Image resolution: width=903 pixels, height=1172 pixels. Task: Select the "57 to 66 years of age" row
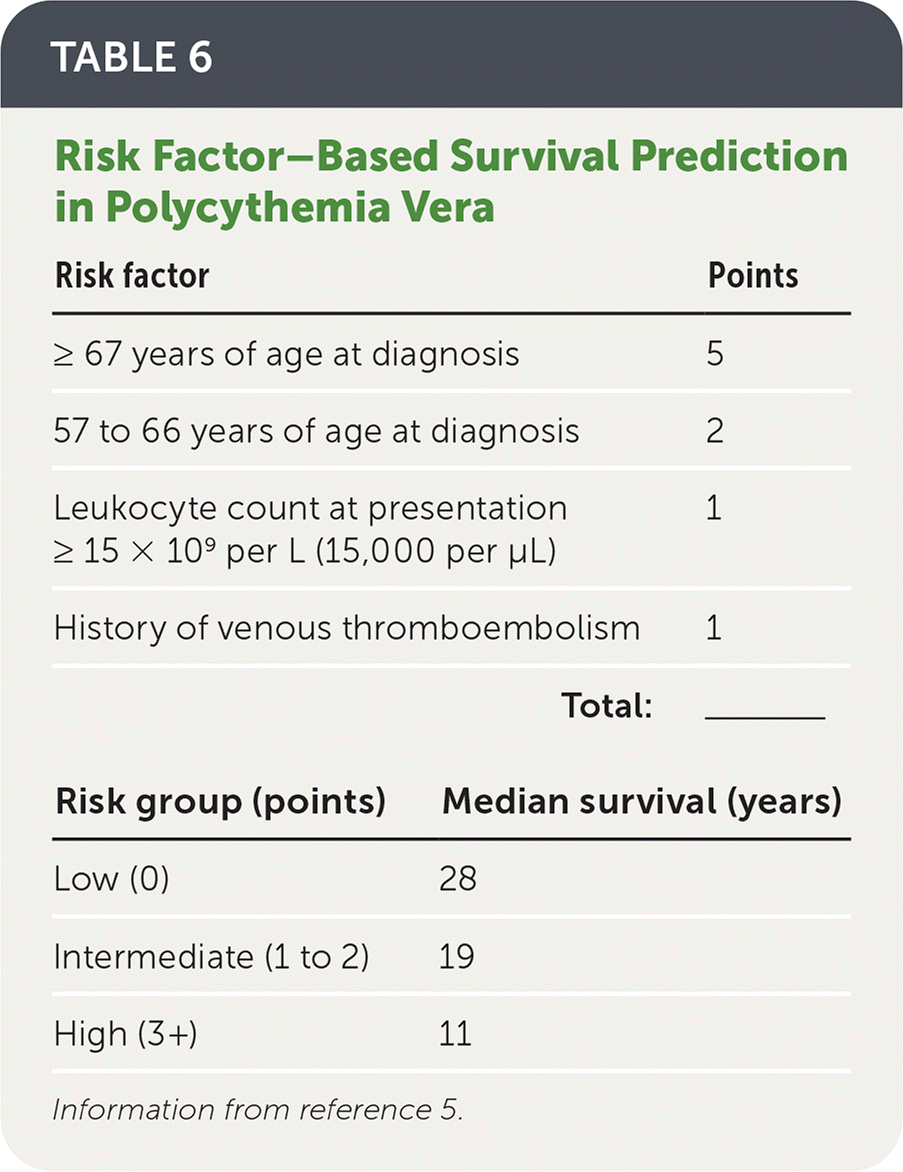(x=316, y=431)
